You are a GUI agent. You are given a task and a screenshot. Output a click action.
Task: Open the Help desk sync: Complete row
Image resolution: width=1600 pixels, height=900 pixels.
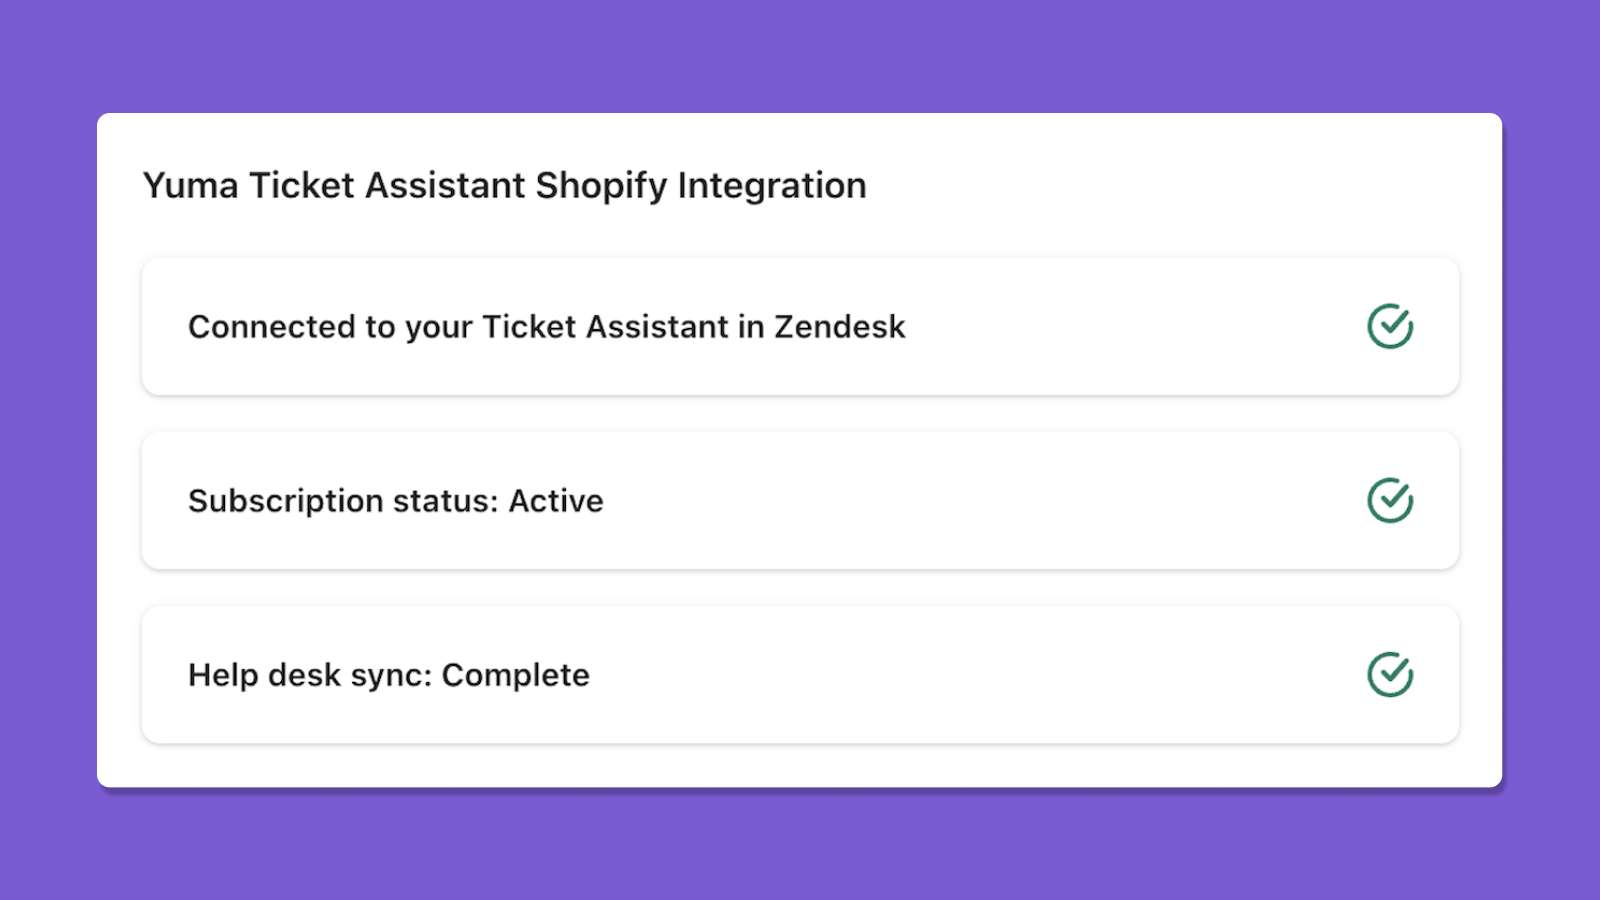(x=800, y=674)
